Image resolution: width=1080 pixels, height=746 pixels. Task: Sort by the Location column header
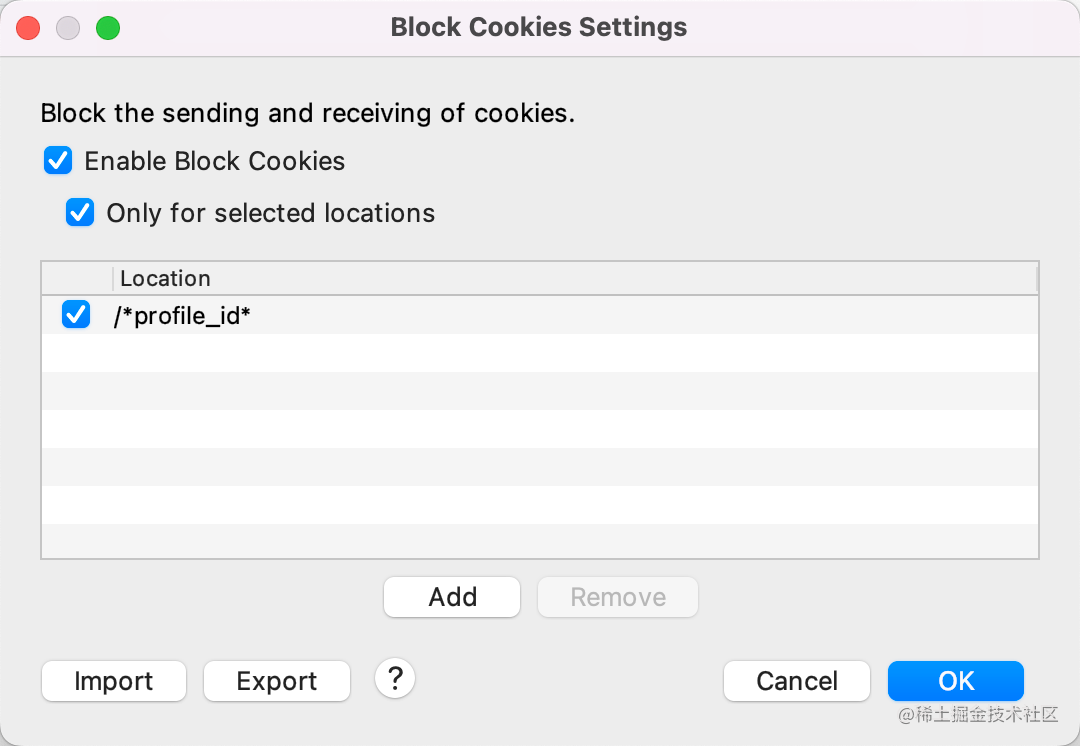tap(166, 278)
